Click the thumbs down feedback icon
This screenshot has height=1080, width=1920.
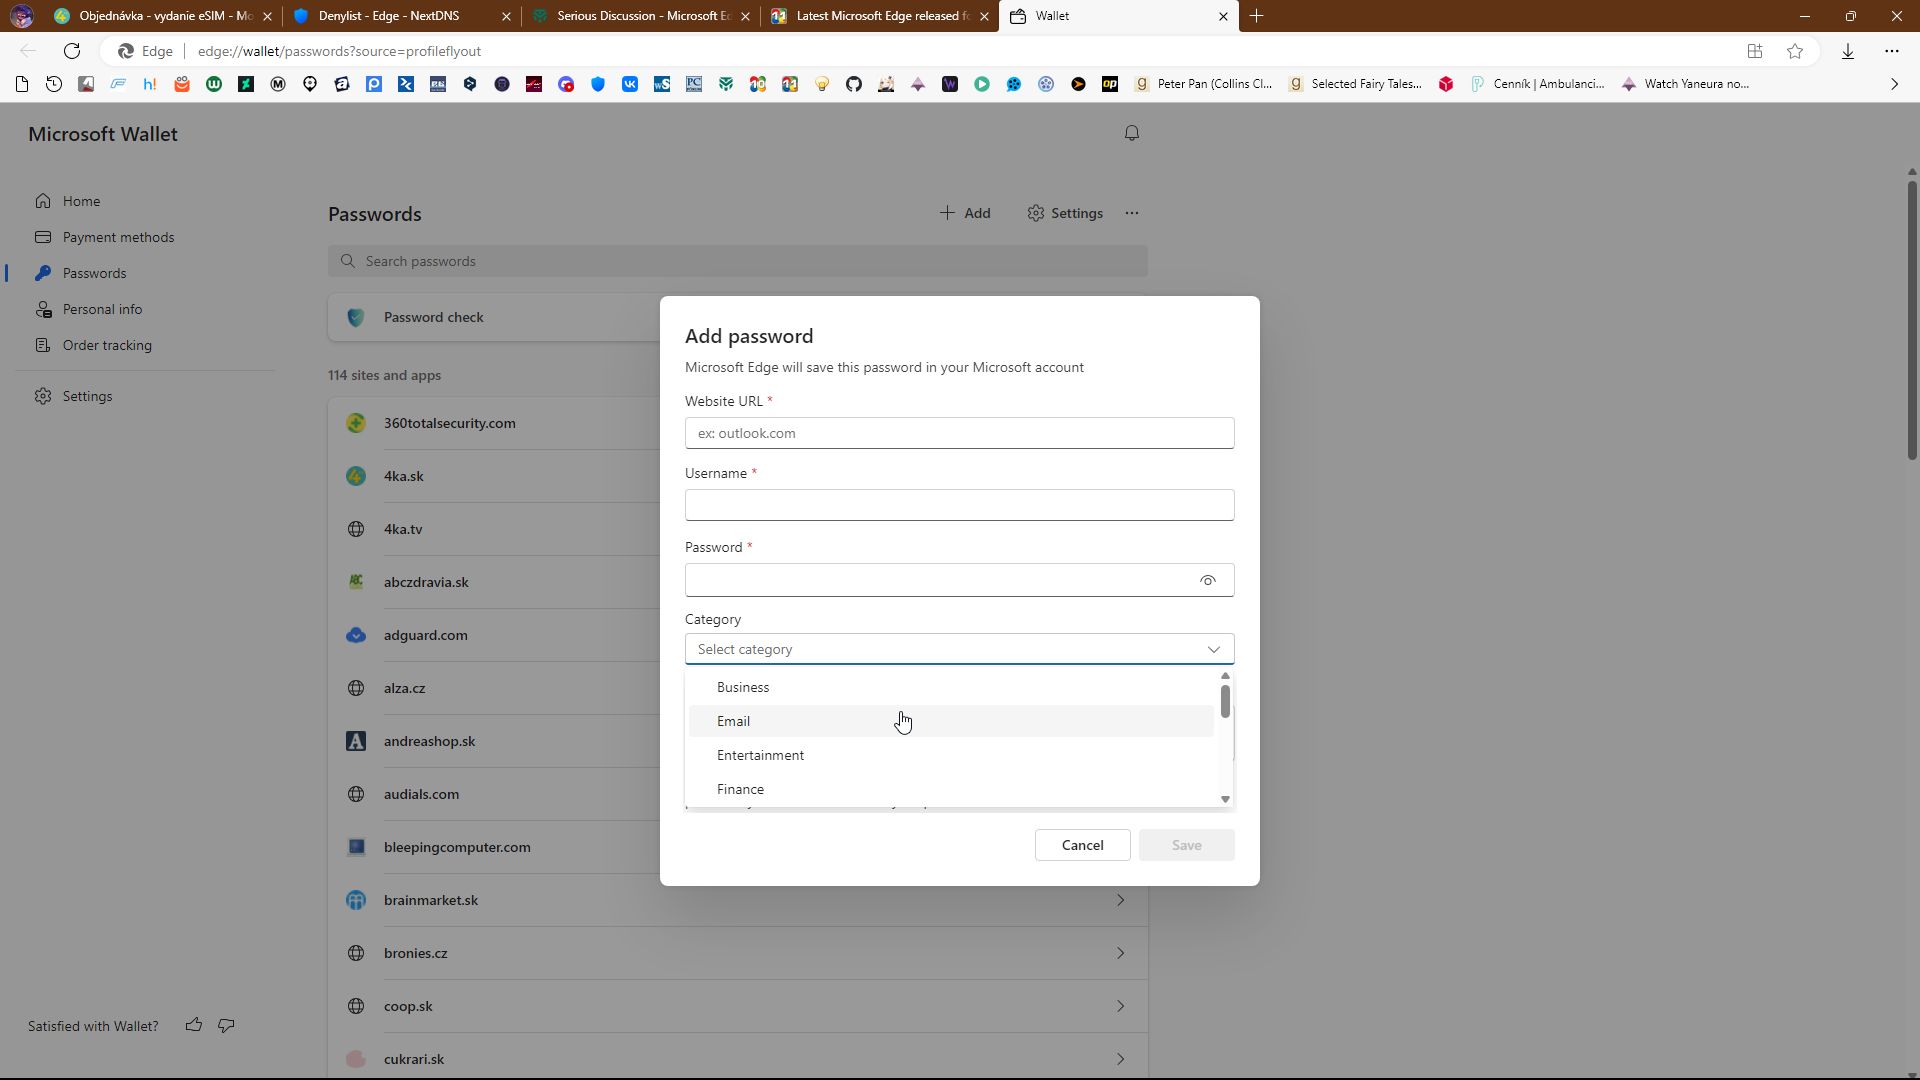pos(226,1025)
